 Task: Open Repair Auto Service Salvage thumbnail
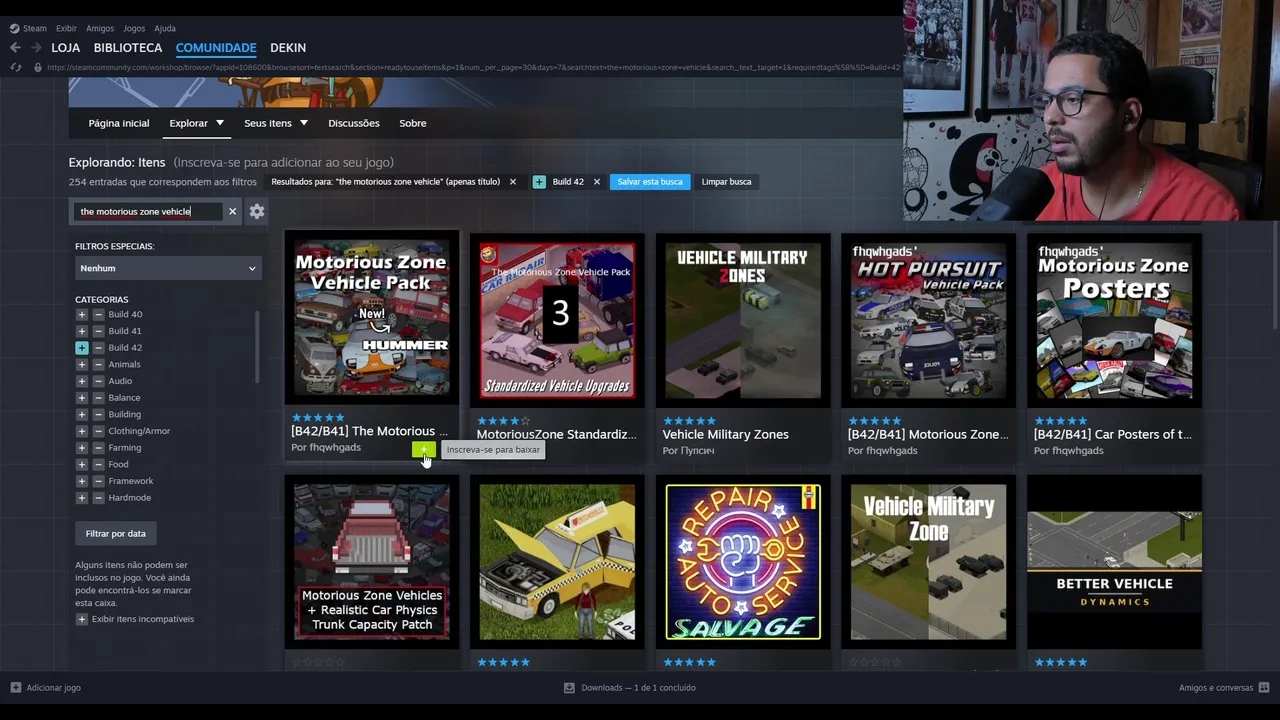click(743, 562)
